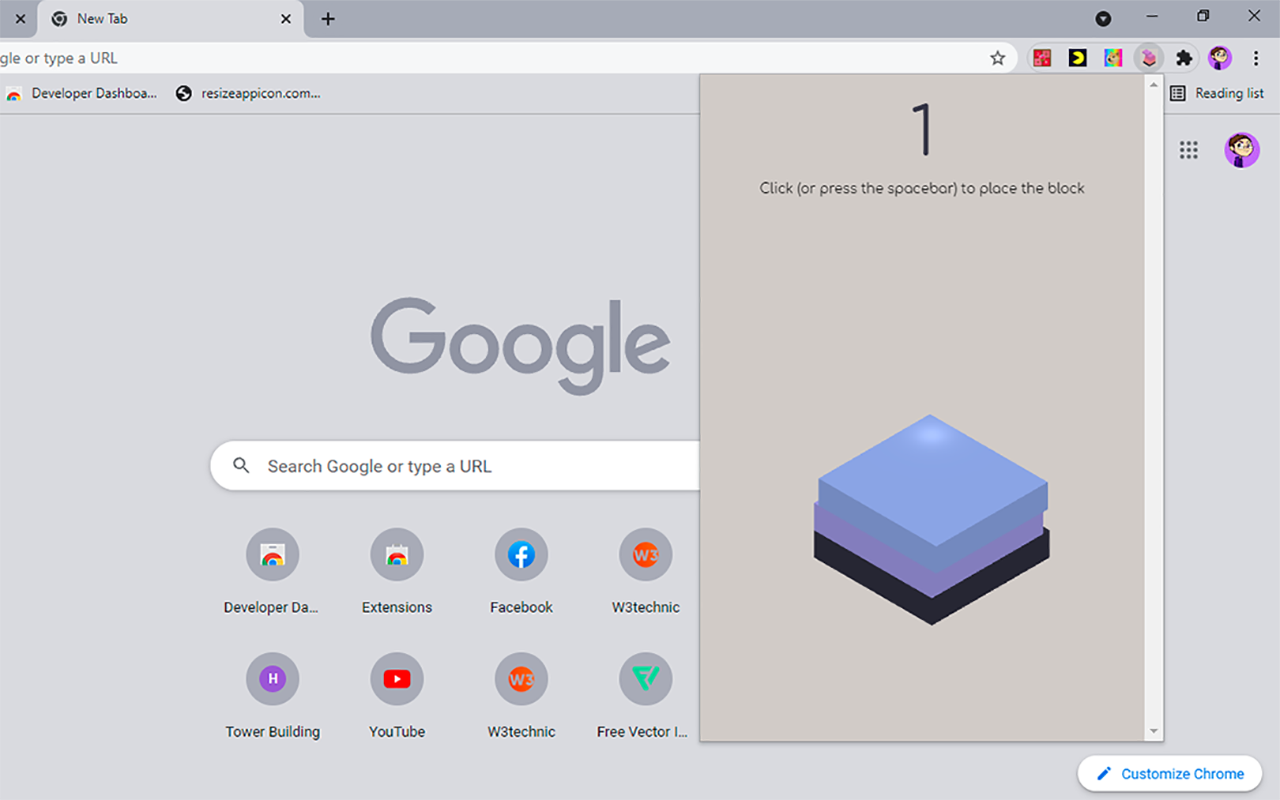Open the Facebook shortcut tile
Image resolution: width=1280 pixels, height=800 pixels.
[521, 572]
